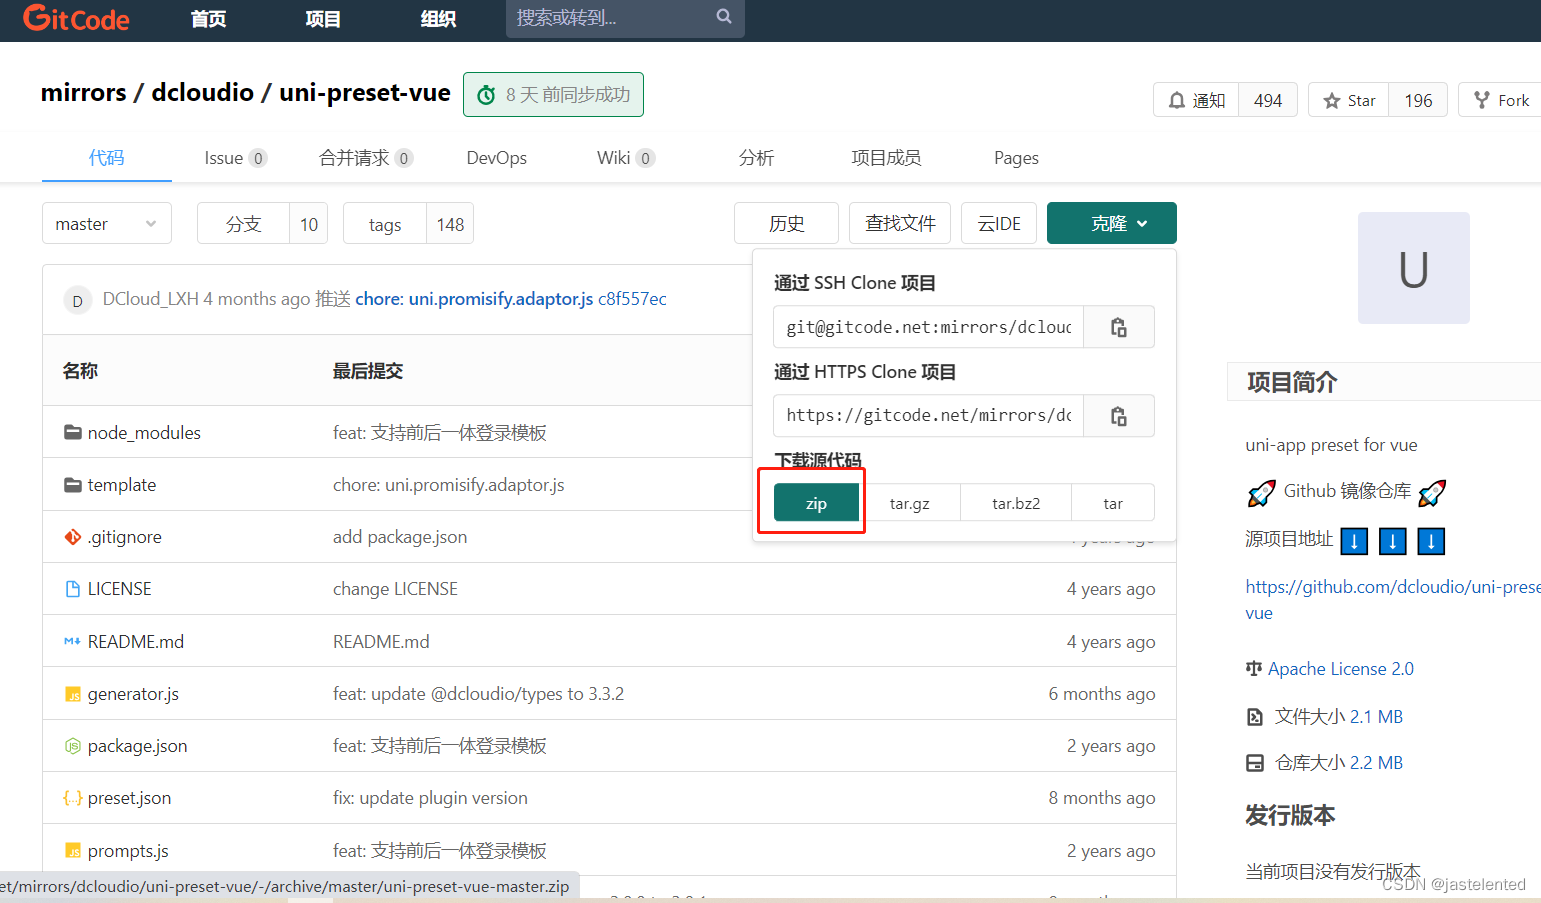The width and height of the screenshot is (1541, 903).
Task: Download source as tar.gz
Action: click(910, 503)
